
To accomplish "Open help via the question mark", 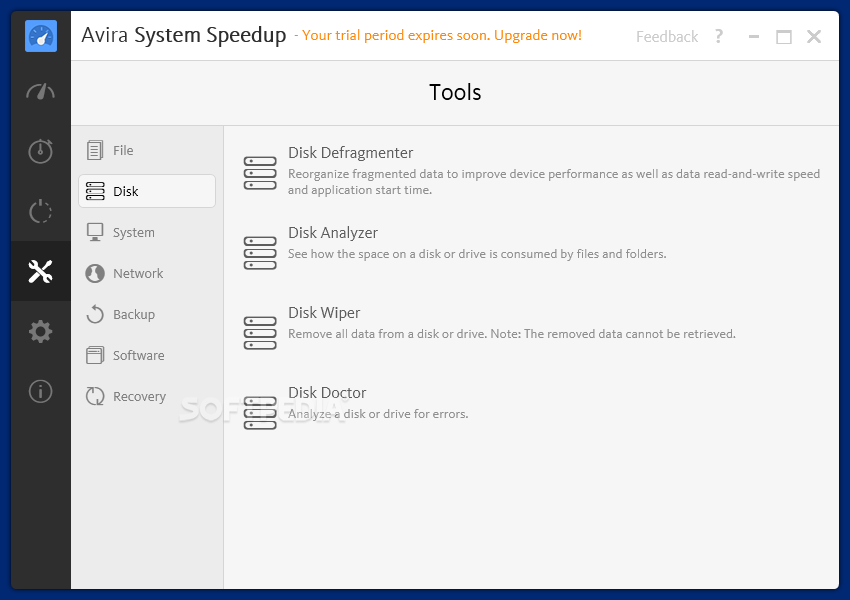I will pyautogui.click(x=719, y=36).
